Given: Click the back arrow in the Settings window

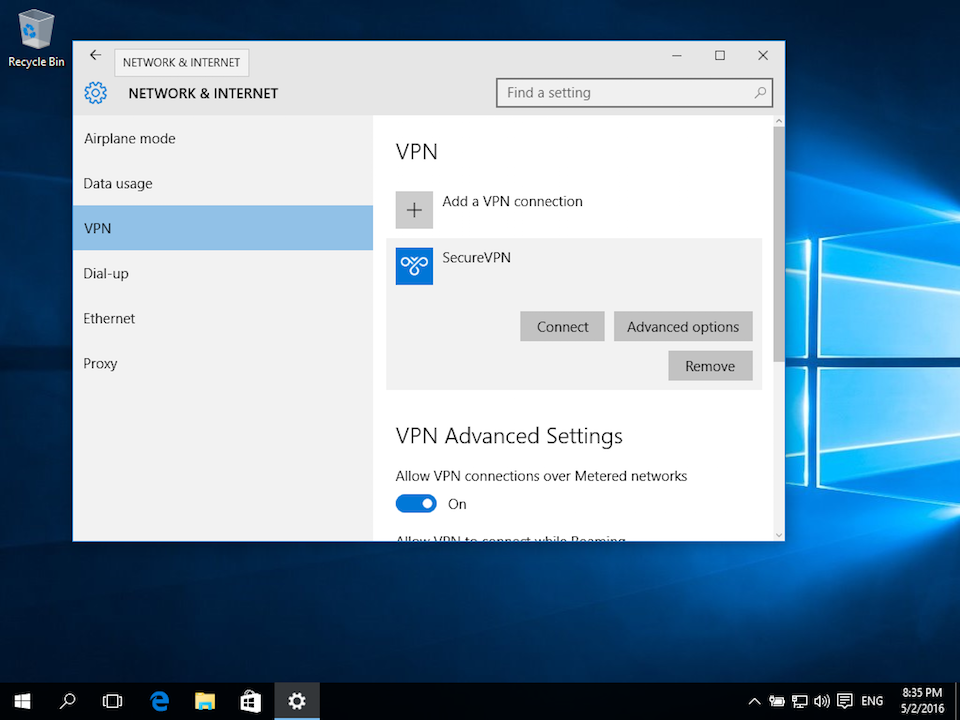Looking at the screenshot, I should (x=95, y=55).
